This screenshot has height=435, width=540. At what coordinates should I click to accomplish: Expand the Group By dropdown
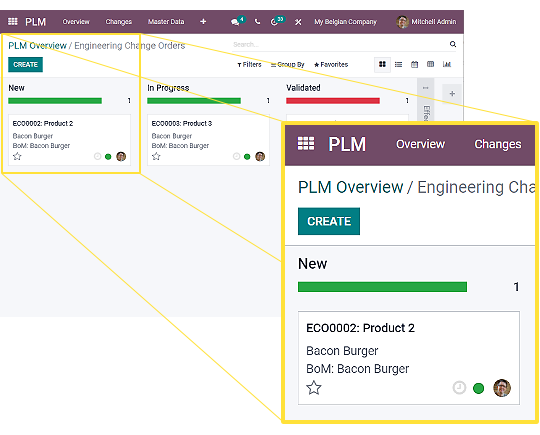coord(288,64)
